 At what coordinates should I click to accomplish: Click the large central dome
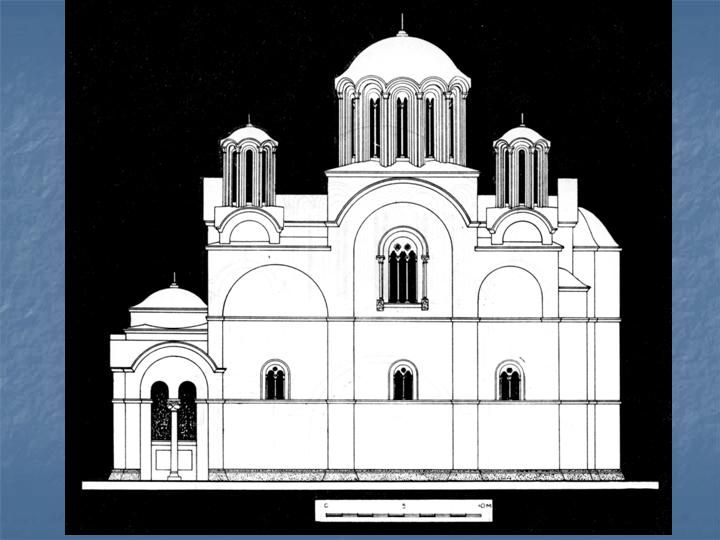(x=402, y=60)
